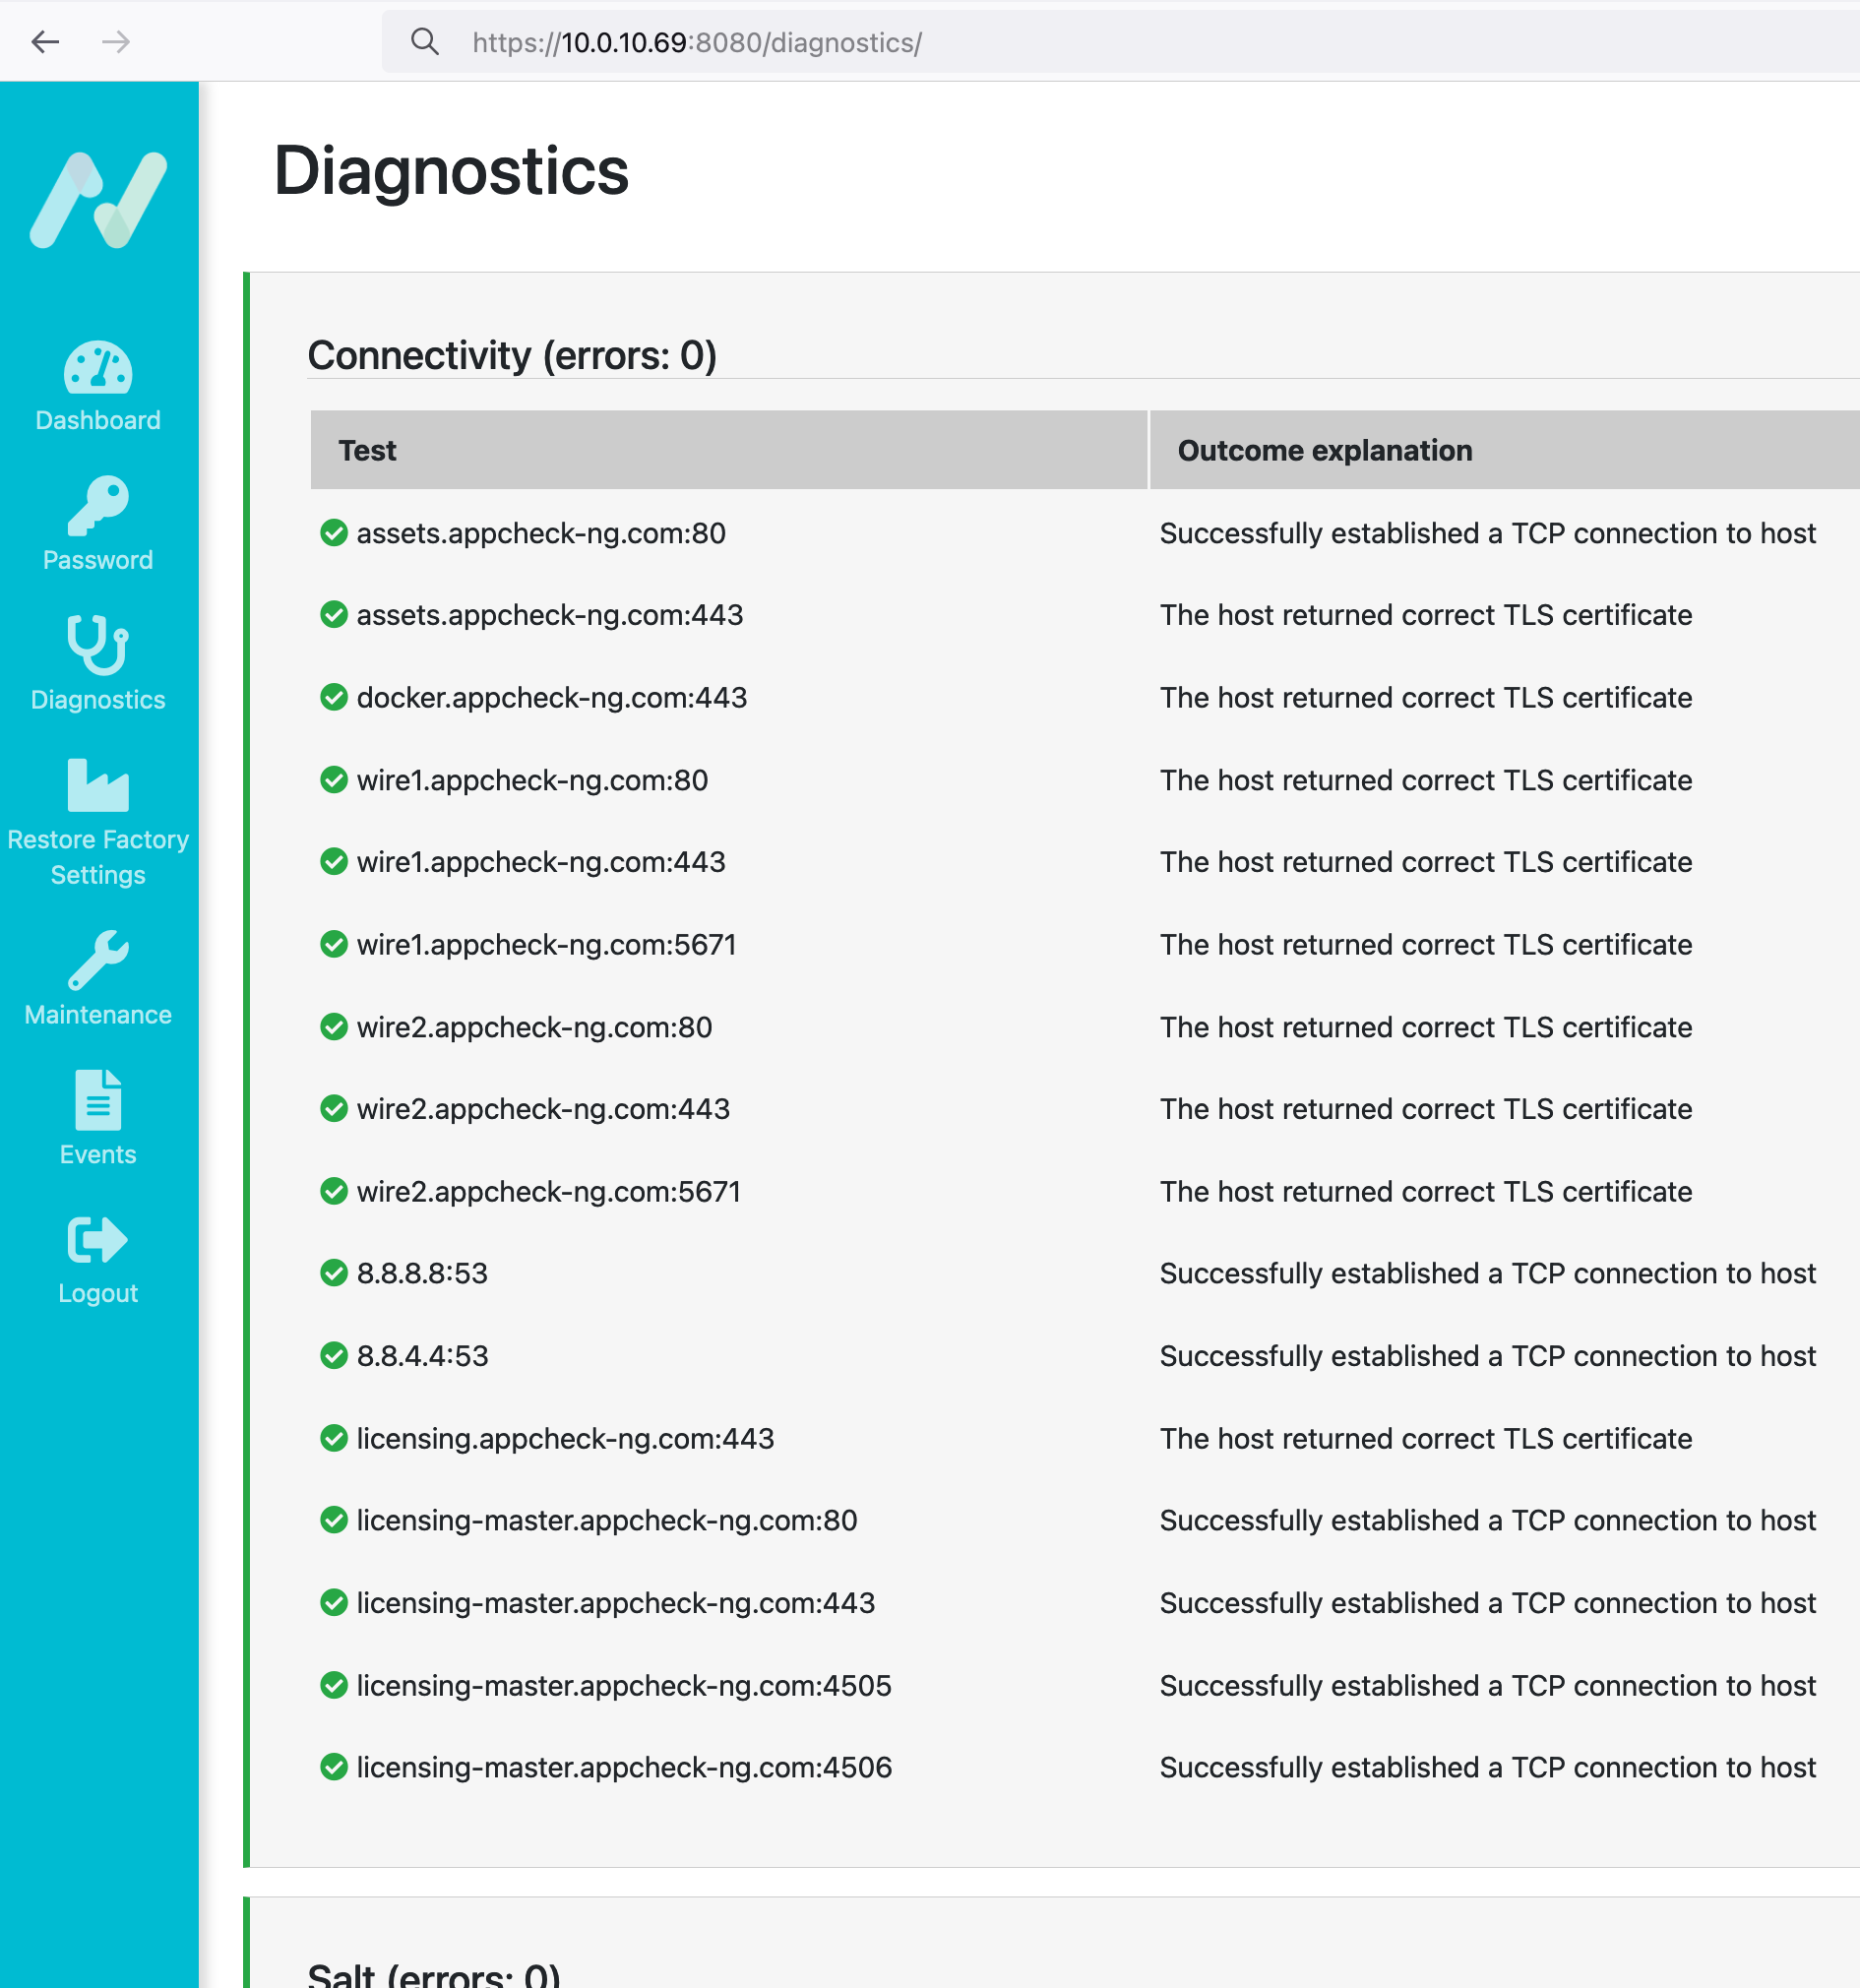Viewport: 1860px width, 1988px height.
Task: Open the Password key icon
Action: pos(98,506)
